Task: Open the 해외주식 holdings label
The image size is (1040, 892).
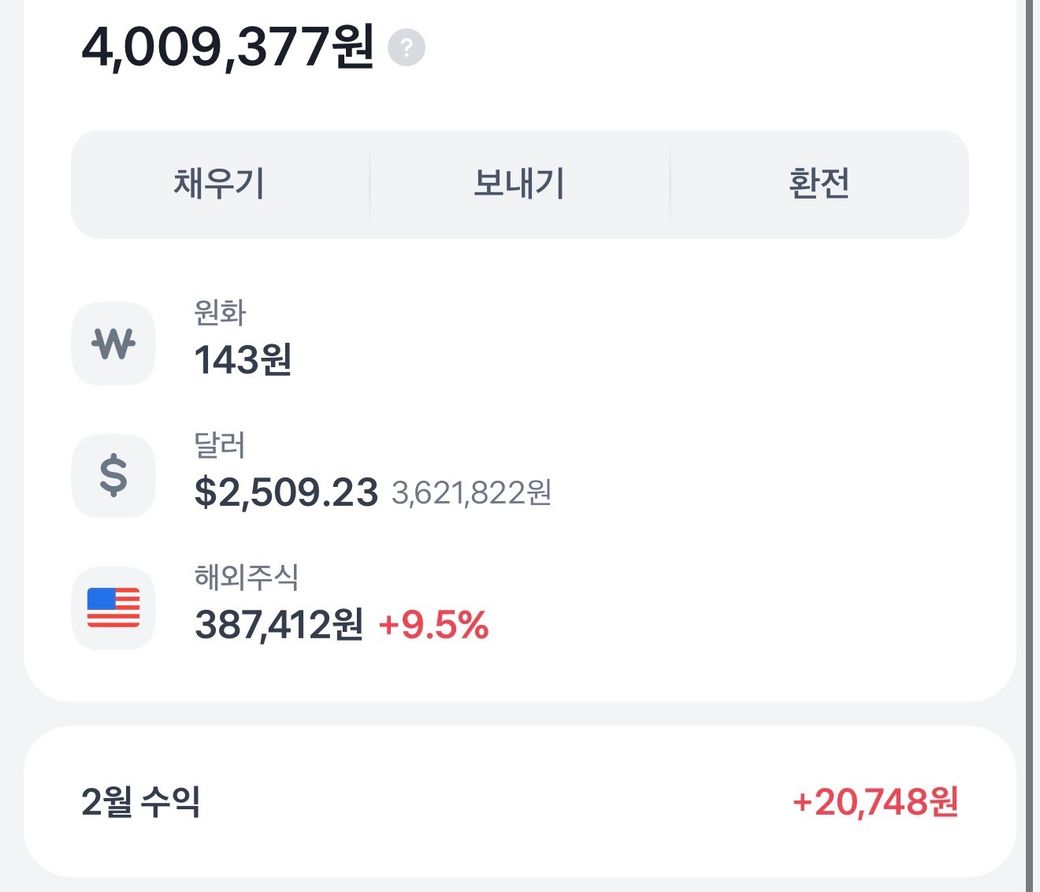Action: coord(246,576)
